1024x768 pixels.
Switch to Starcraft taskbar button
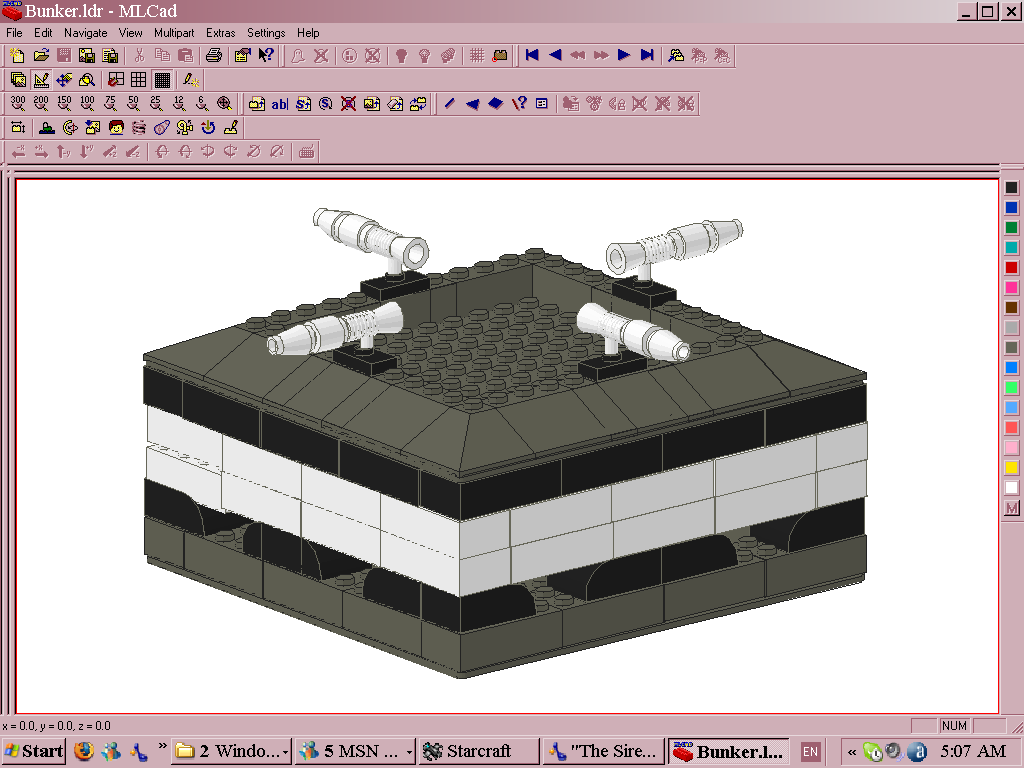pyautogui.click(x=479, y=751)
